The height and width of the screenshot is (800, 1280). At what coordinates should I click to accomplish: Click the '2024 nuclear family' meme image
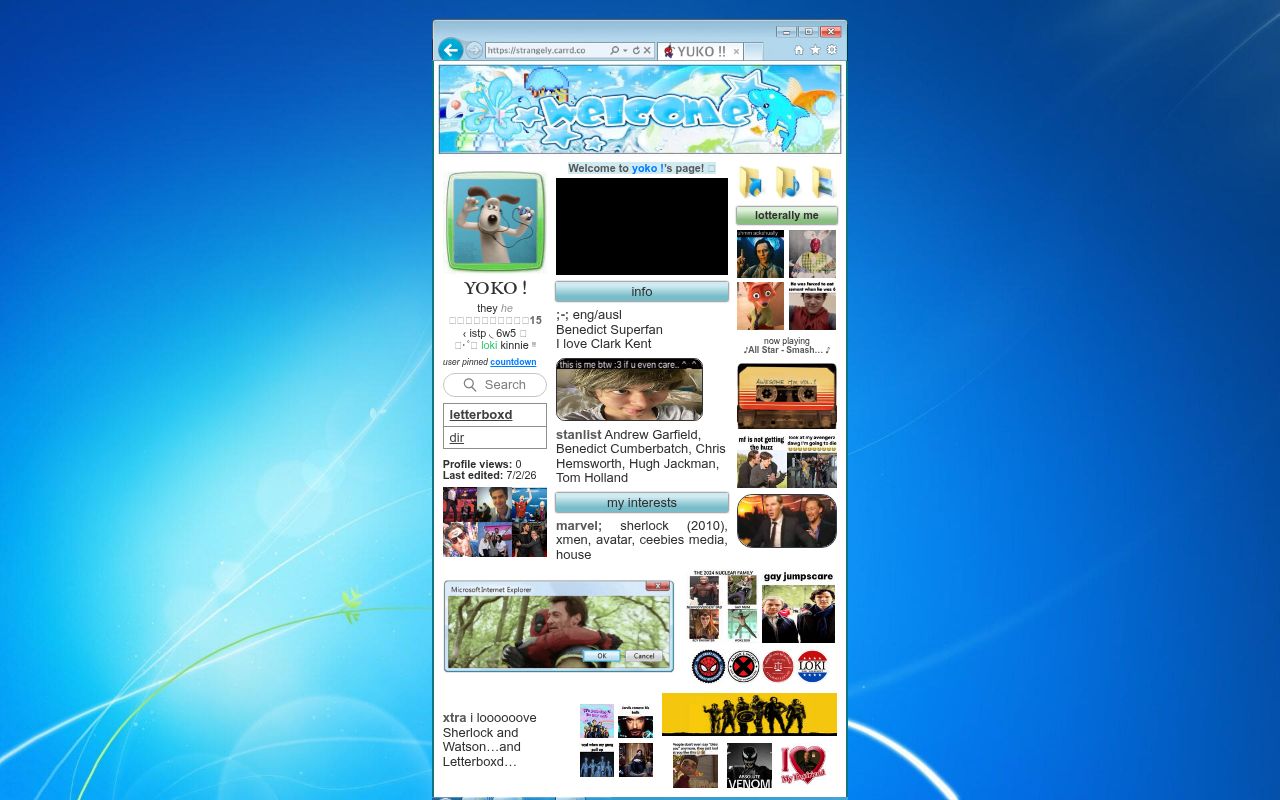pos(722,606)
